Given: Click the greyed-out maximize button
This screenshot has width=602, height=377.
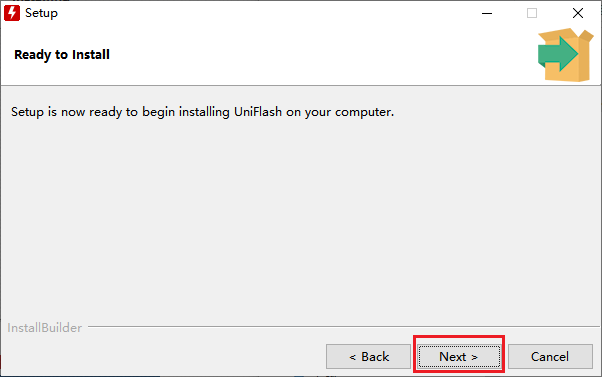Looking at the screenshot, I should (x=532, y=13).
